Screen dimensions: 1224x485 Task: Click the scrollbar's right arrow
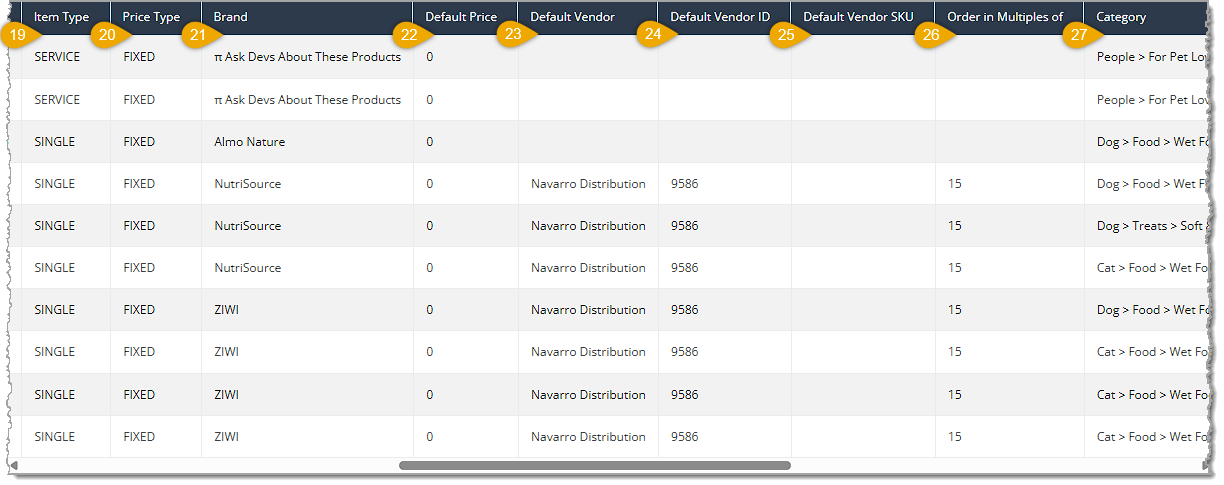pyautogui.click(x=1205, y=465)
